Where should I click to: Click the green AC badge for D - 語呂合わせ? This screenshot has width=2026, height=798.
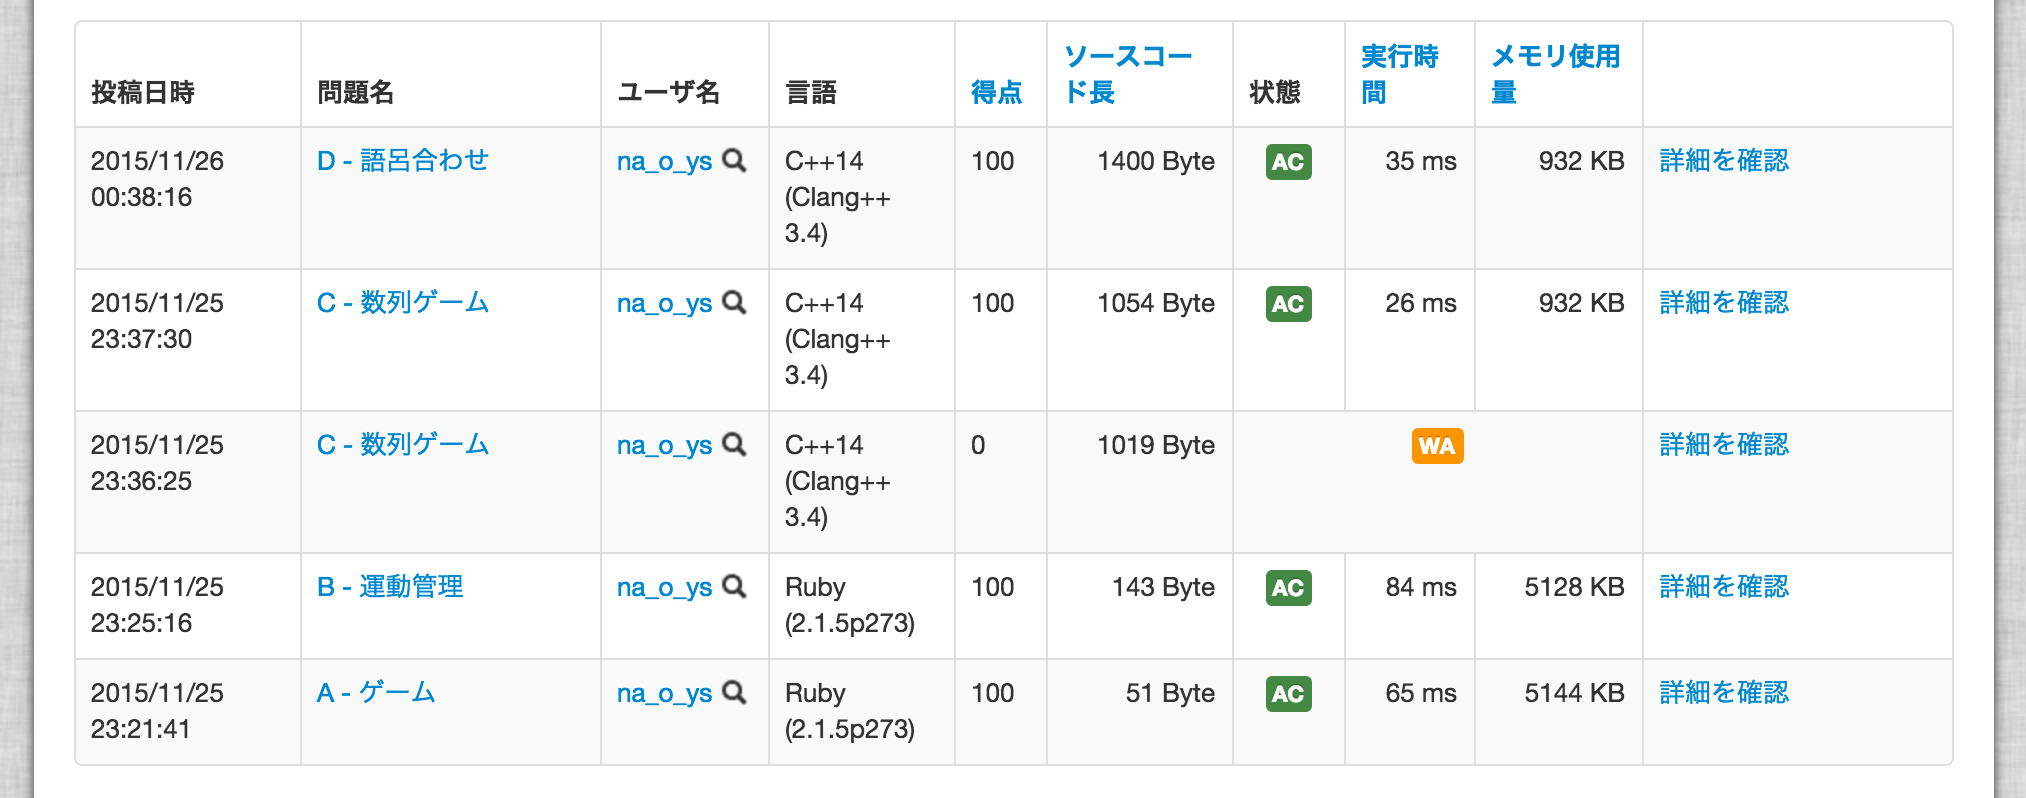pyautogui.click(x=1288, y=162)
